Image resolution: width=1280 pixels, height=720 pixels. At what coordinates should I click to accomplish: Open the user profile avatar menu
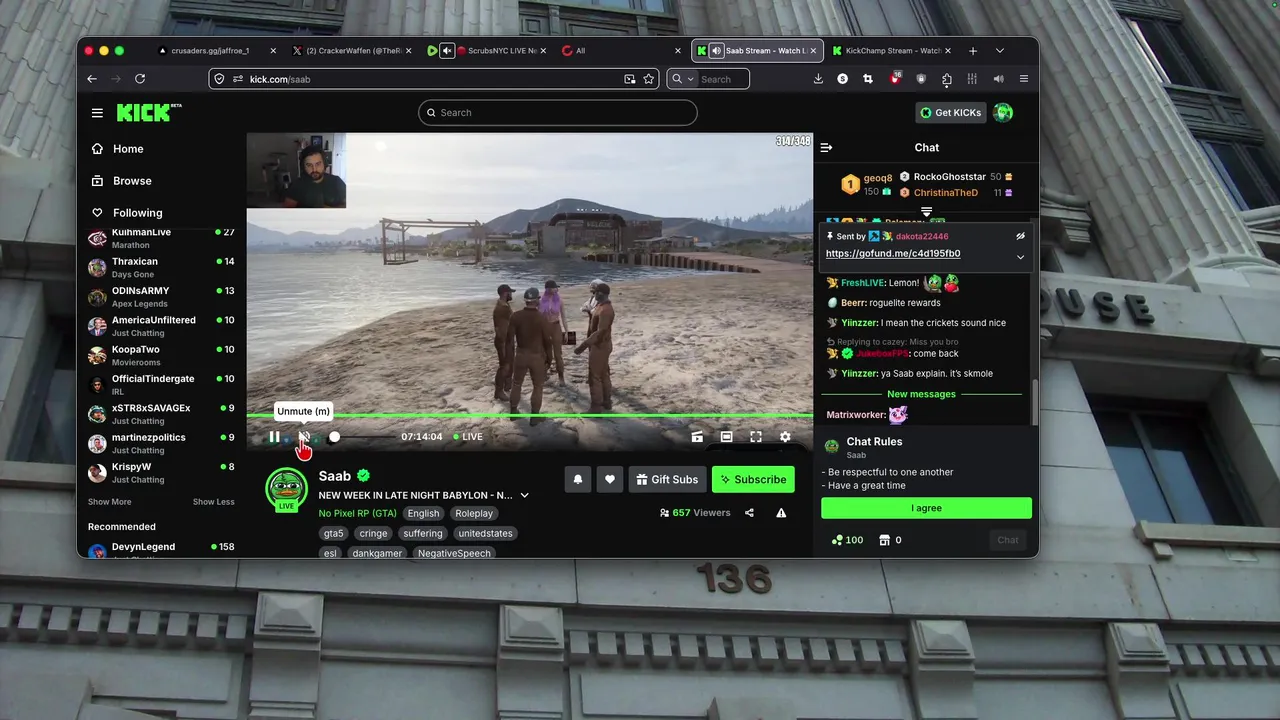pyautogui.click(x=1003, y=112)
